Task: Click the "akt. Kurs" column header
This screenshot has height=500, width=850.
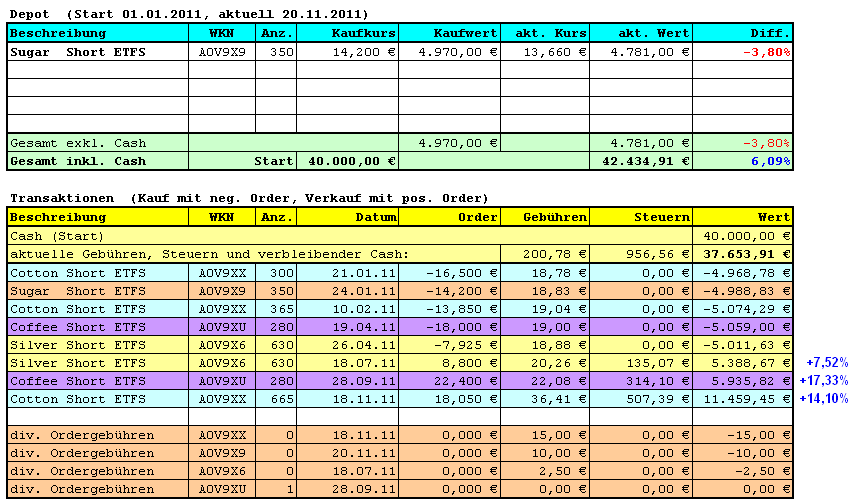Action: [x=545, y=33]
